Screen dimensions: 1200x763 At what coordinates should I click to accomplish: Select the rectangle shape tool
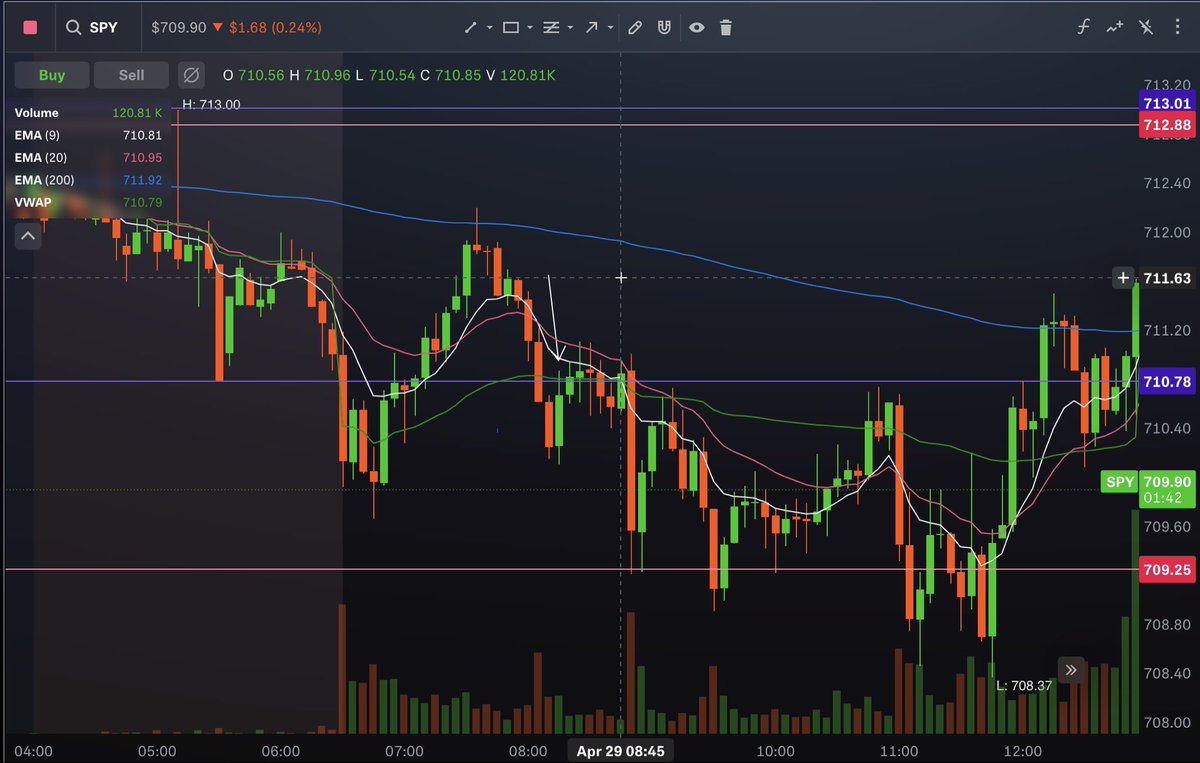[x=510, y=28]
